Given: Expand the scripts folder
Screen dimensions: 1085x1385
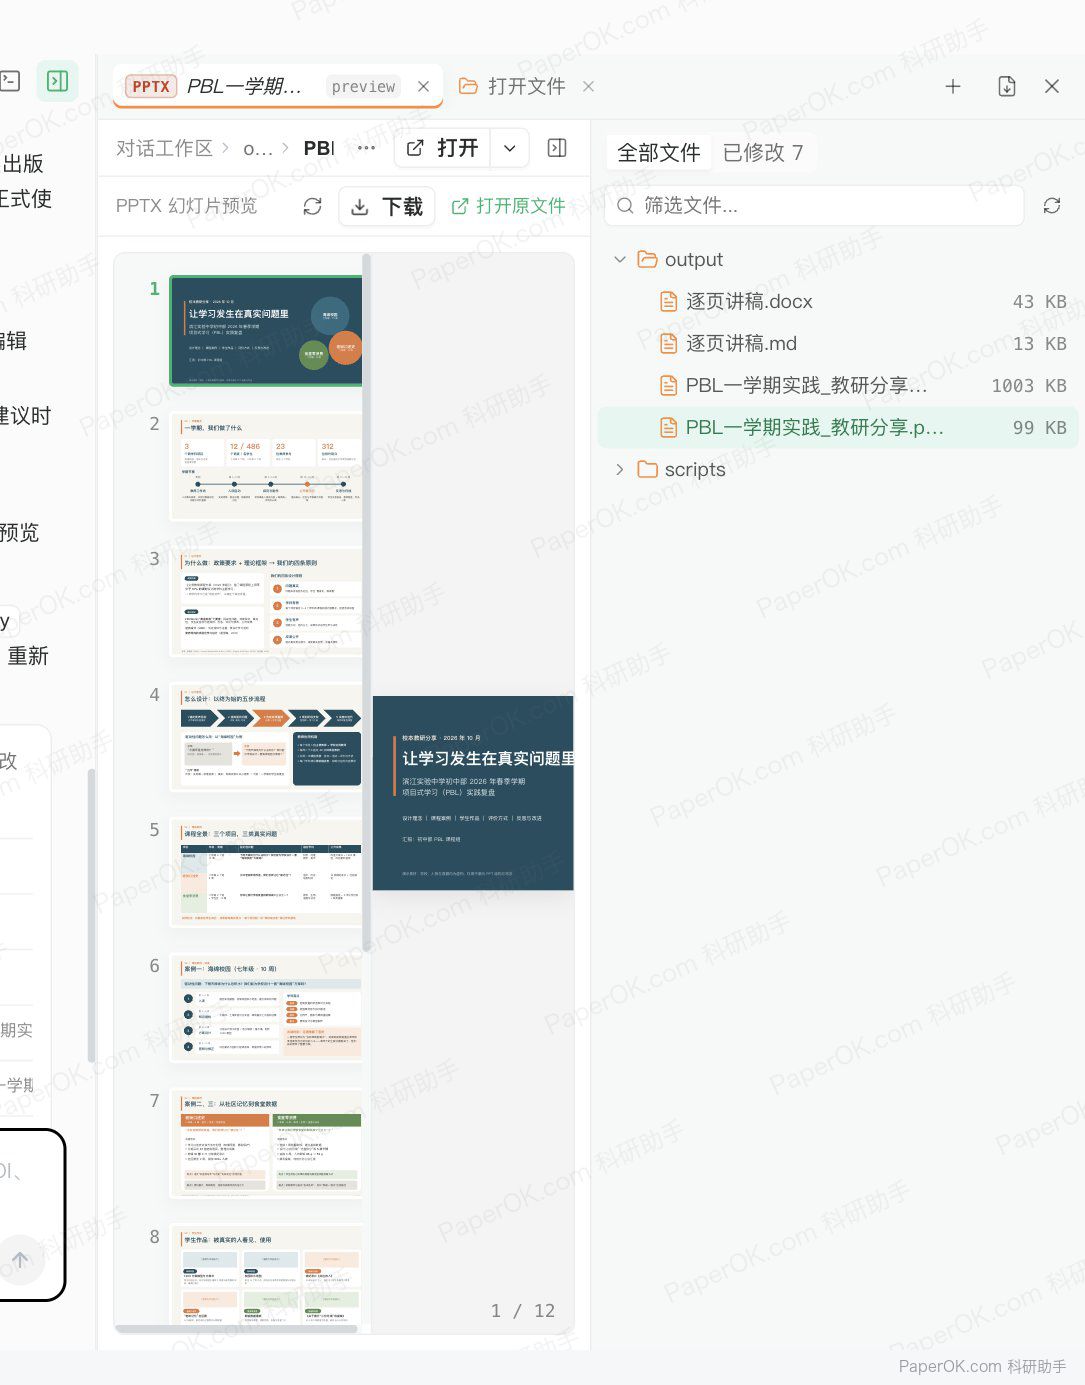Looking at the screenshot, I should coord(620,469).
